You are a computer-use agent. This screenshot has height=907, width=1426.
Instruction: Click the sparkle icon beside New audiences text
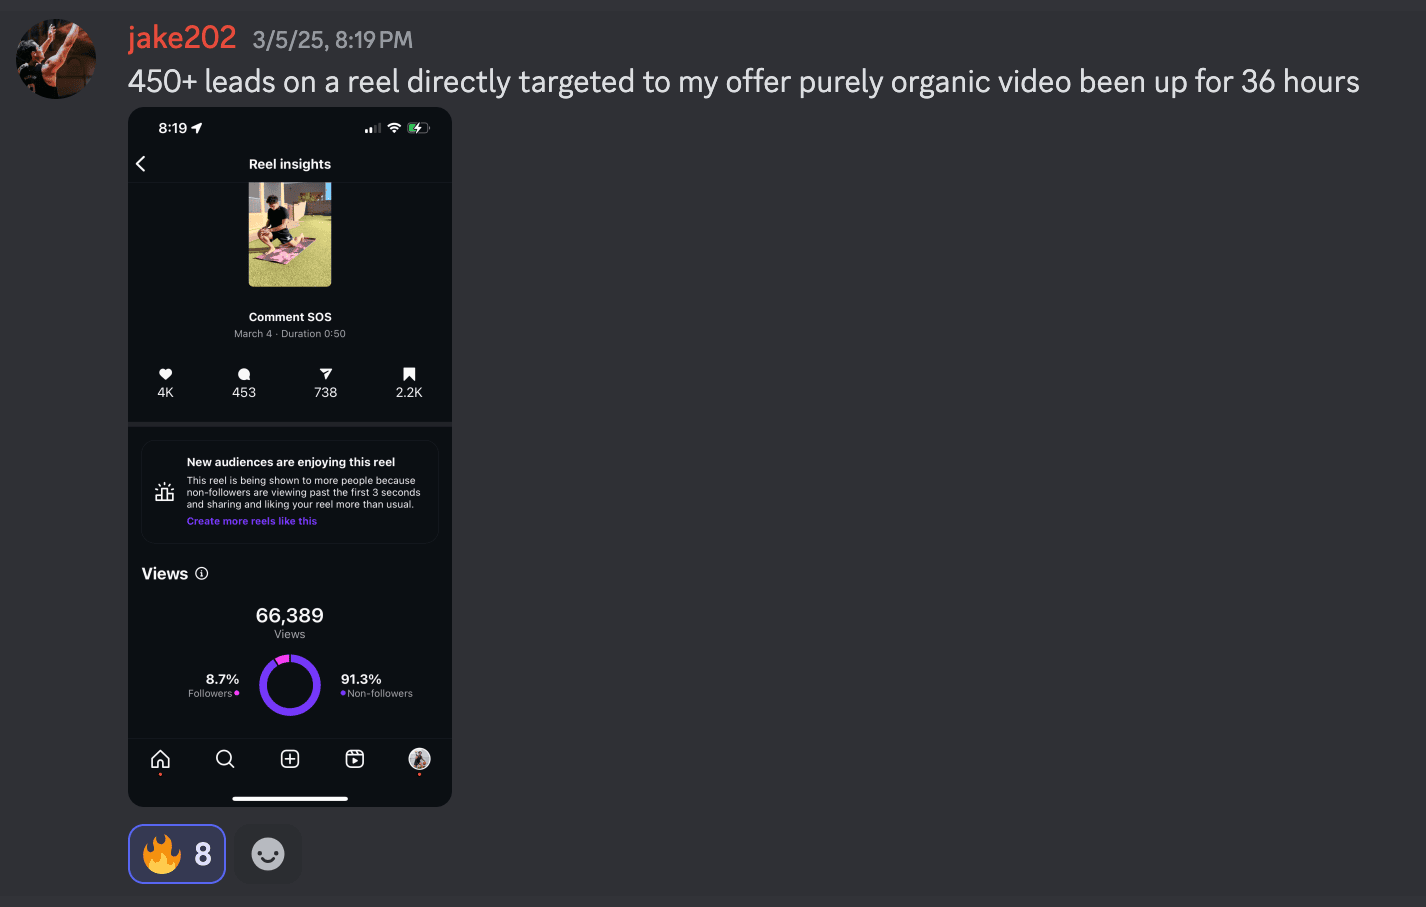[165, 492]
